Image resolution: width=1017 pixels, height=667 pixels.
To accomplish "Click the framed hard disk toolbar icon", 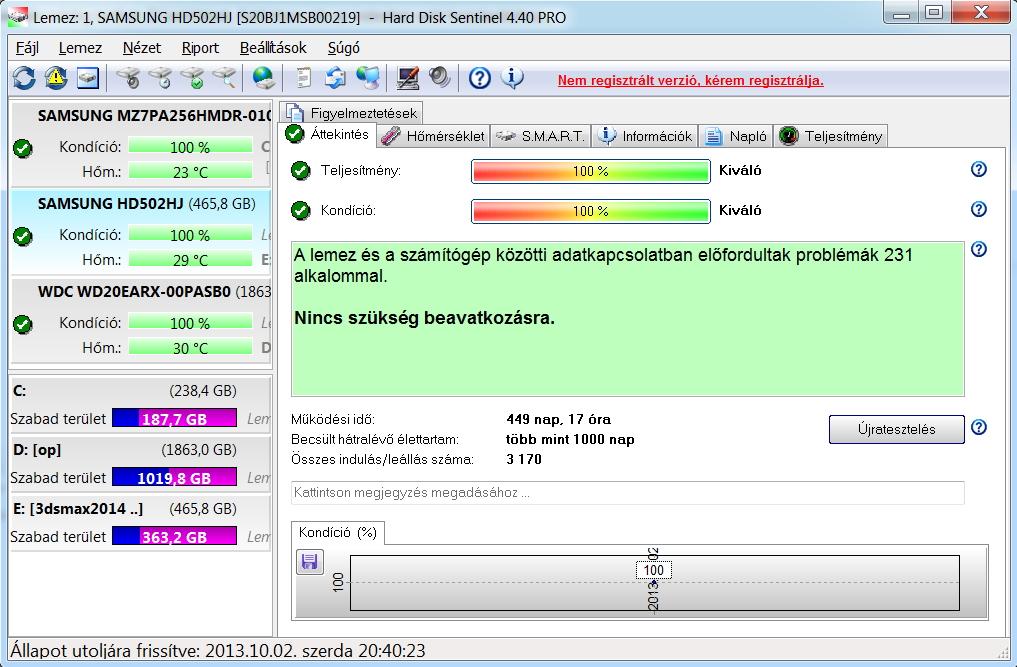I will click(88, 78).
